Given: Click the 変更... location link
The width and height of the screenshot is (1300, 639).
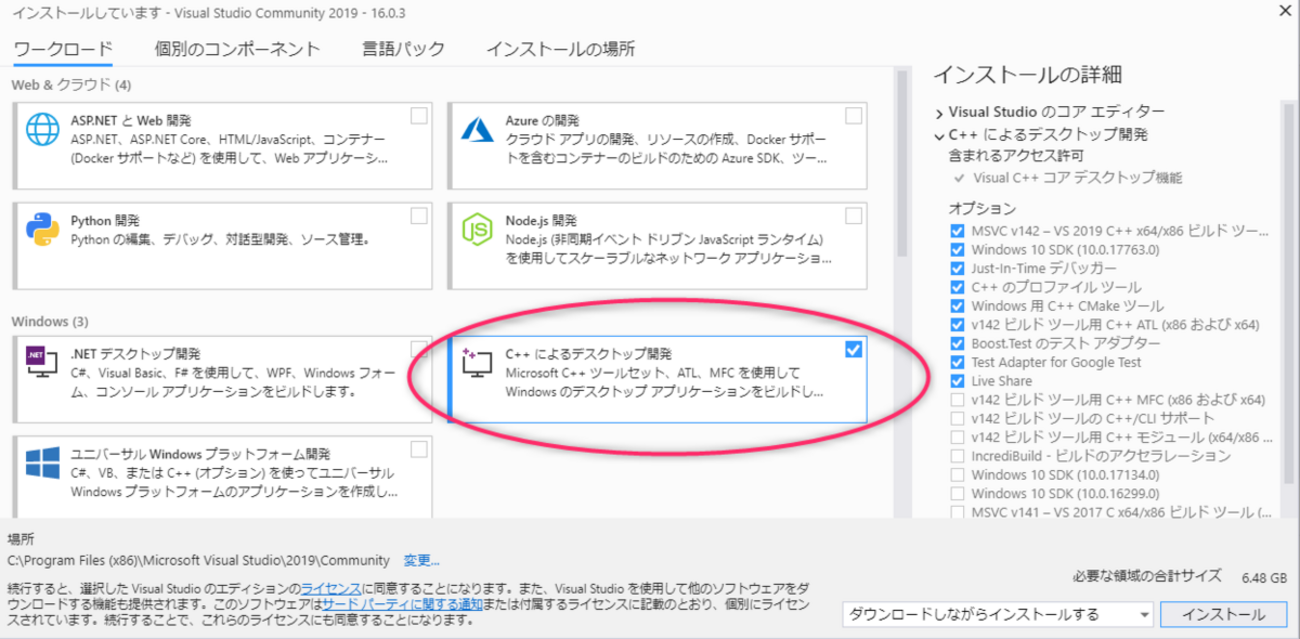Looking at the screenshot, I should pos(421,560).
